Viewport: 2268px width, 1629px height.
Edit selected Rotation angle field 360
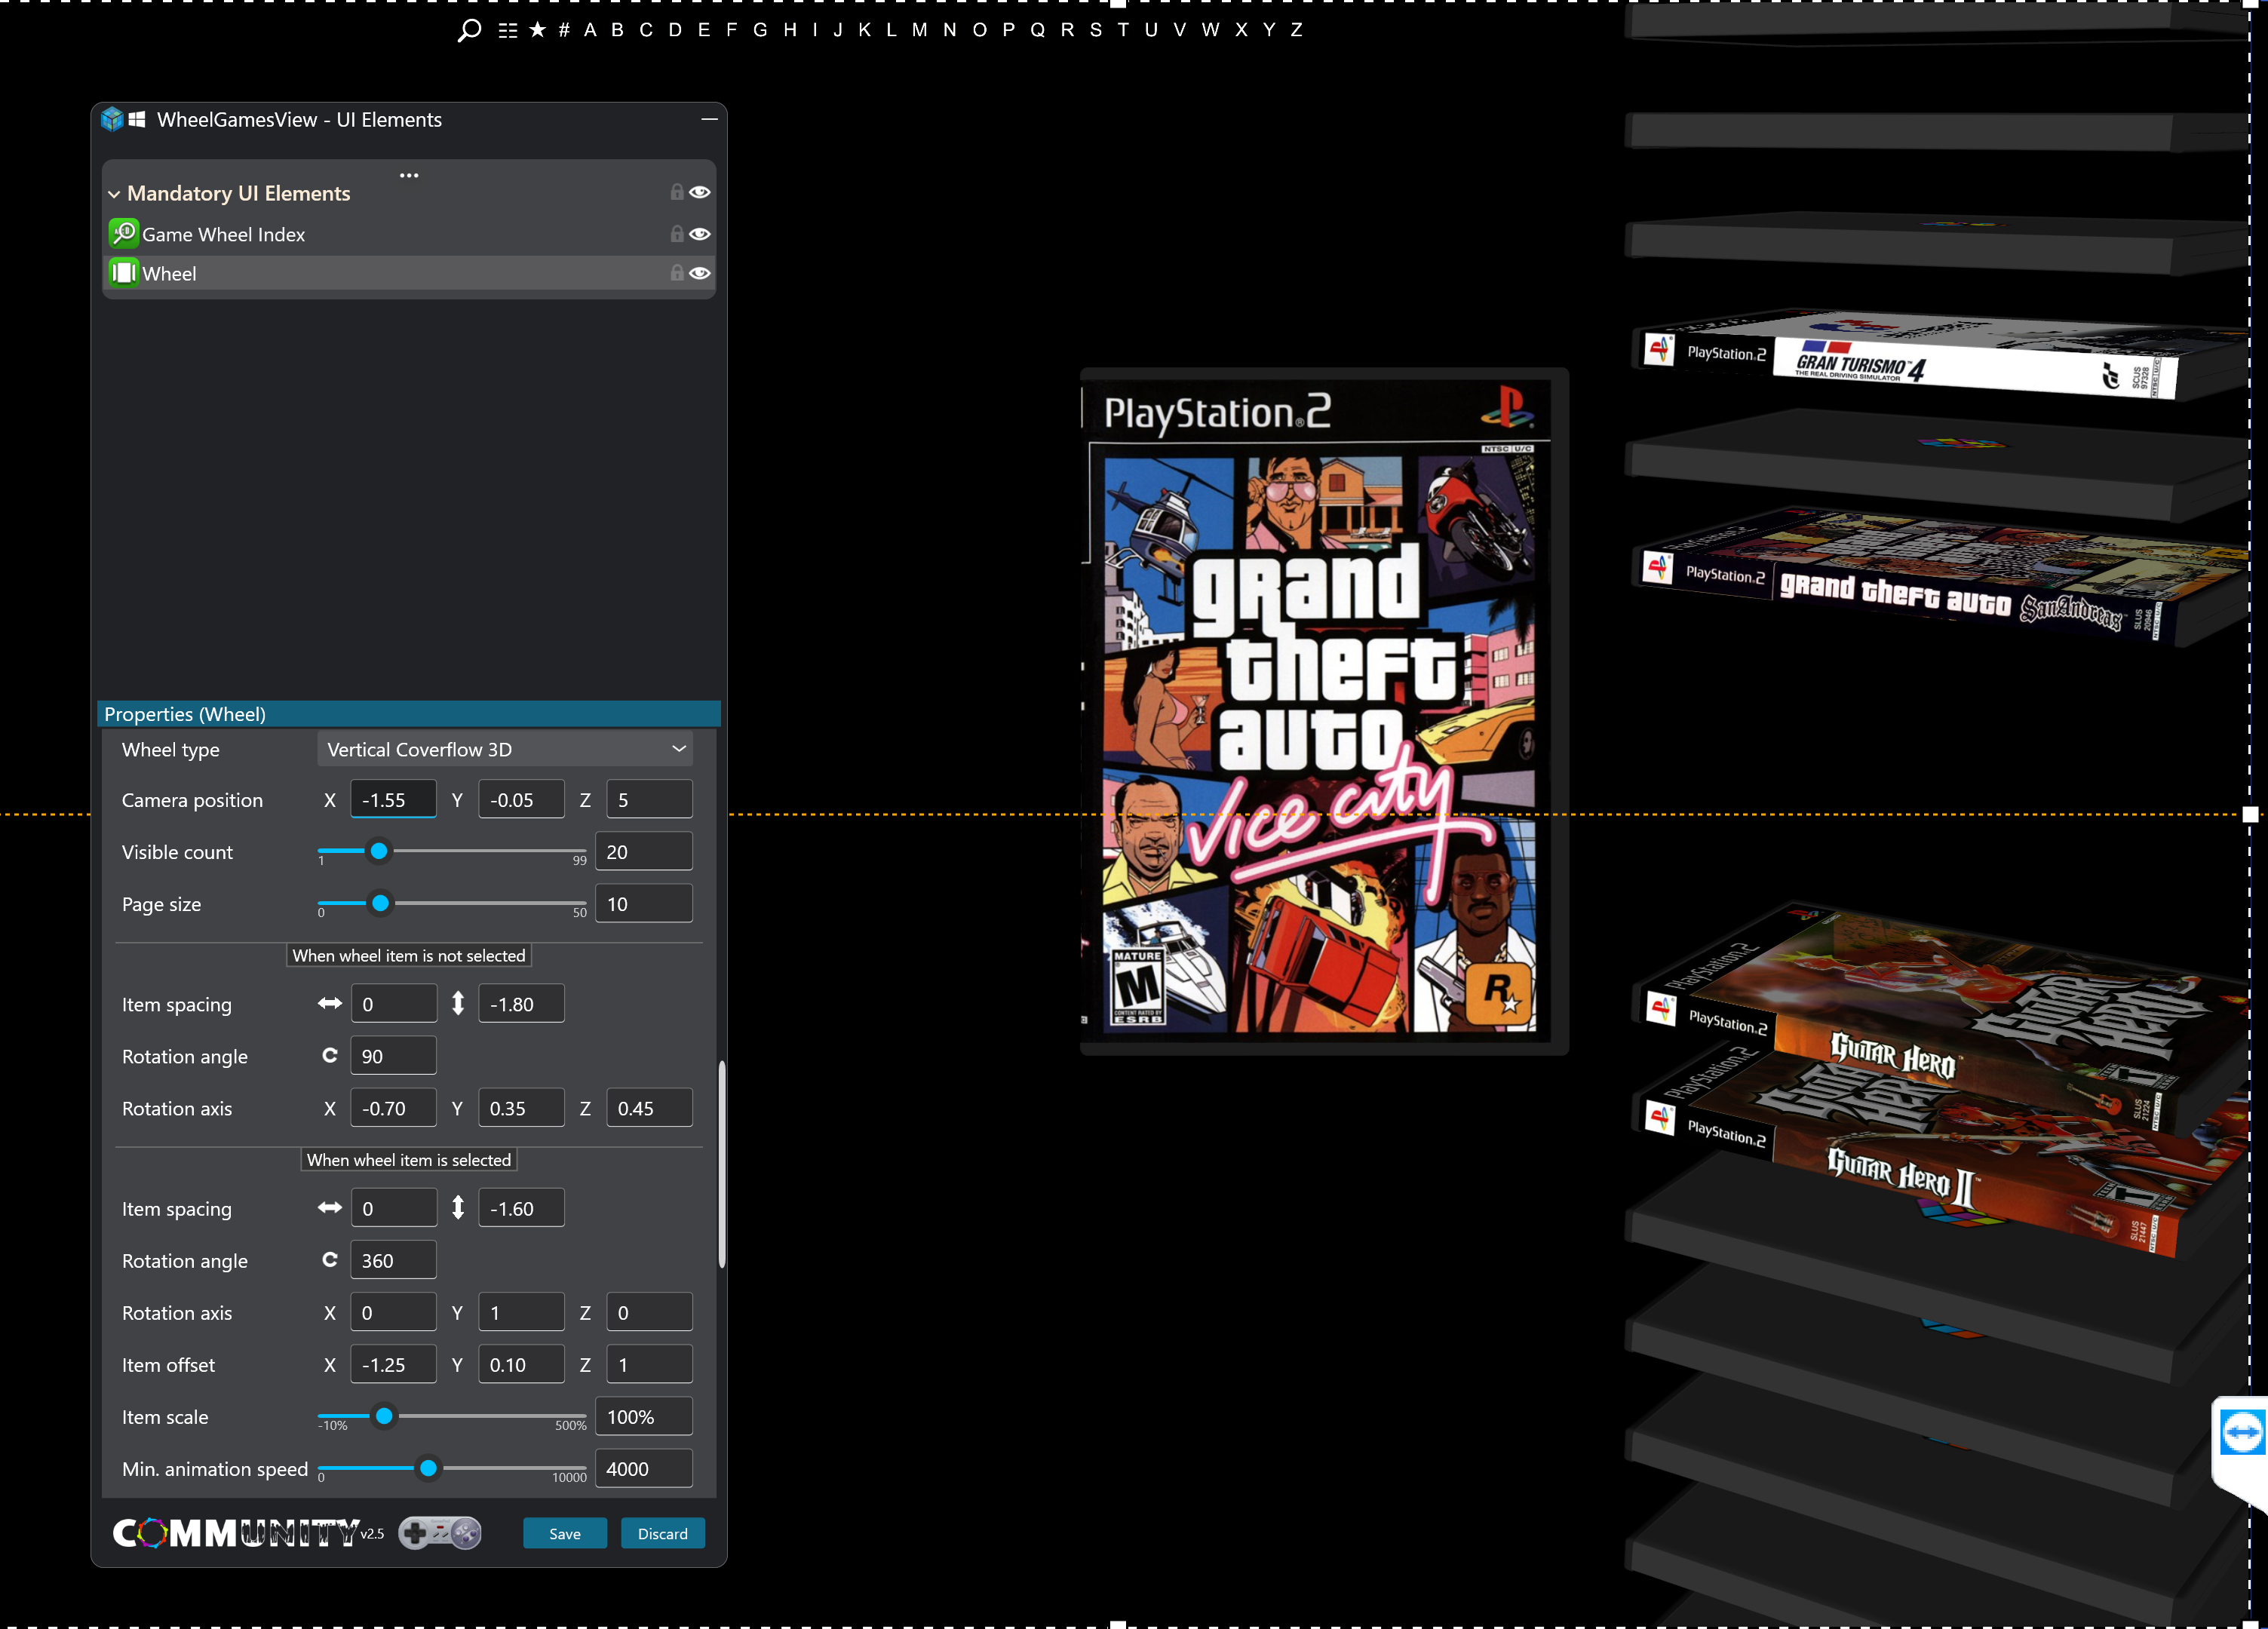click(x=393, y=1260)
